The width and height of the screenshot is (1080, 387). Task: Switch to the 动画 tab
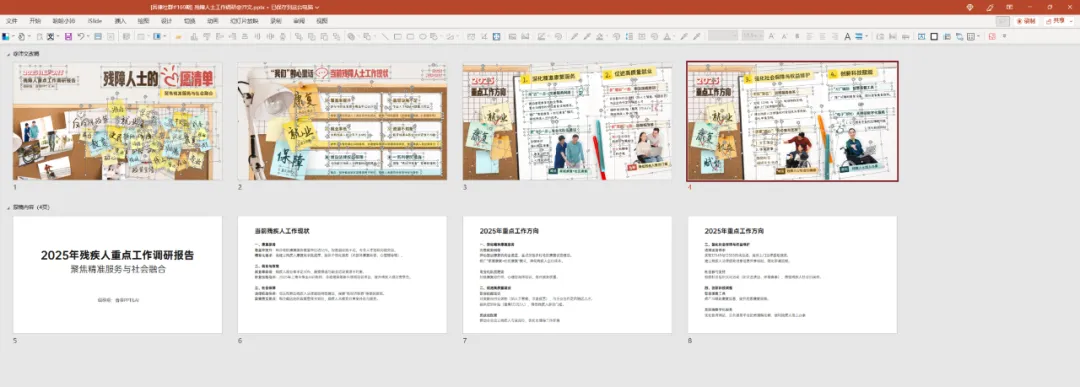pyautogui.click(x=213, y=21)
